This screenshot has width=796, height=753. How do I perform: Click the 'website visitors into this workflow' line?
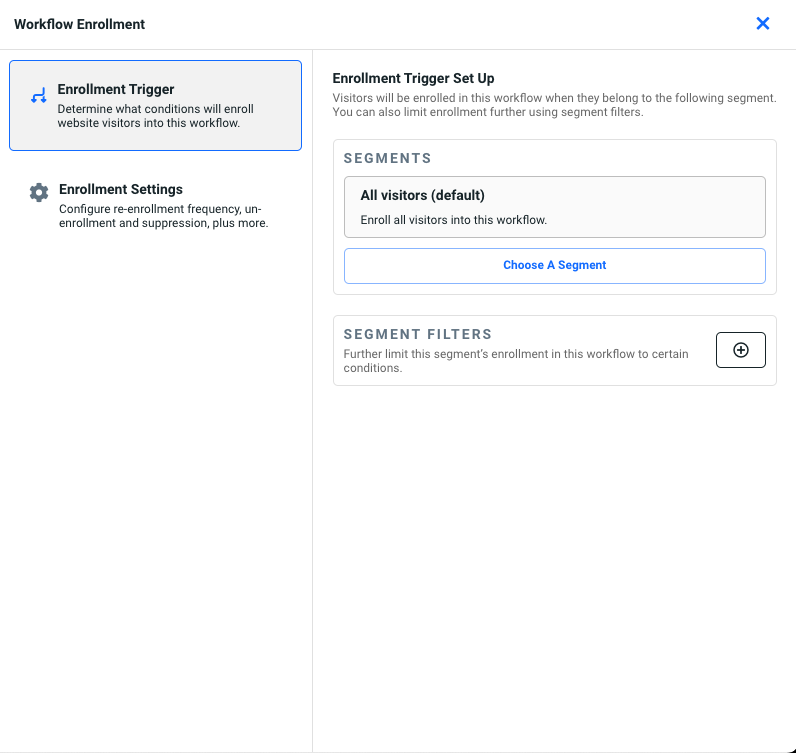[148, 123]
